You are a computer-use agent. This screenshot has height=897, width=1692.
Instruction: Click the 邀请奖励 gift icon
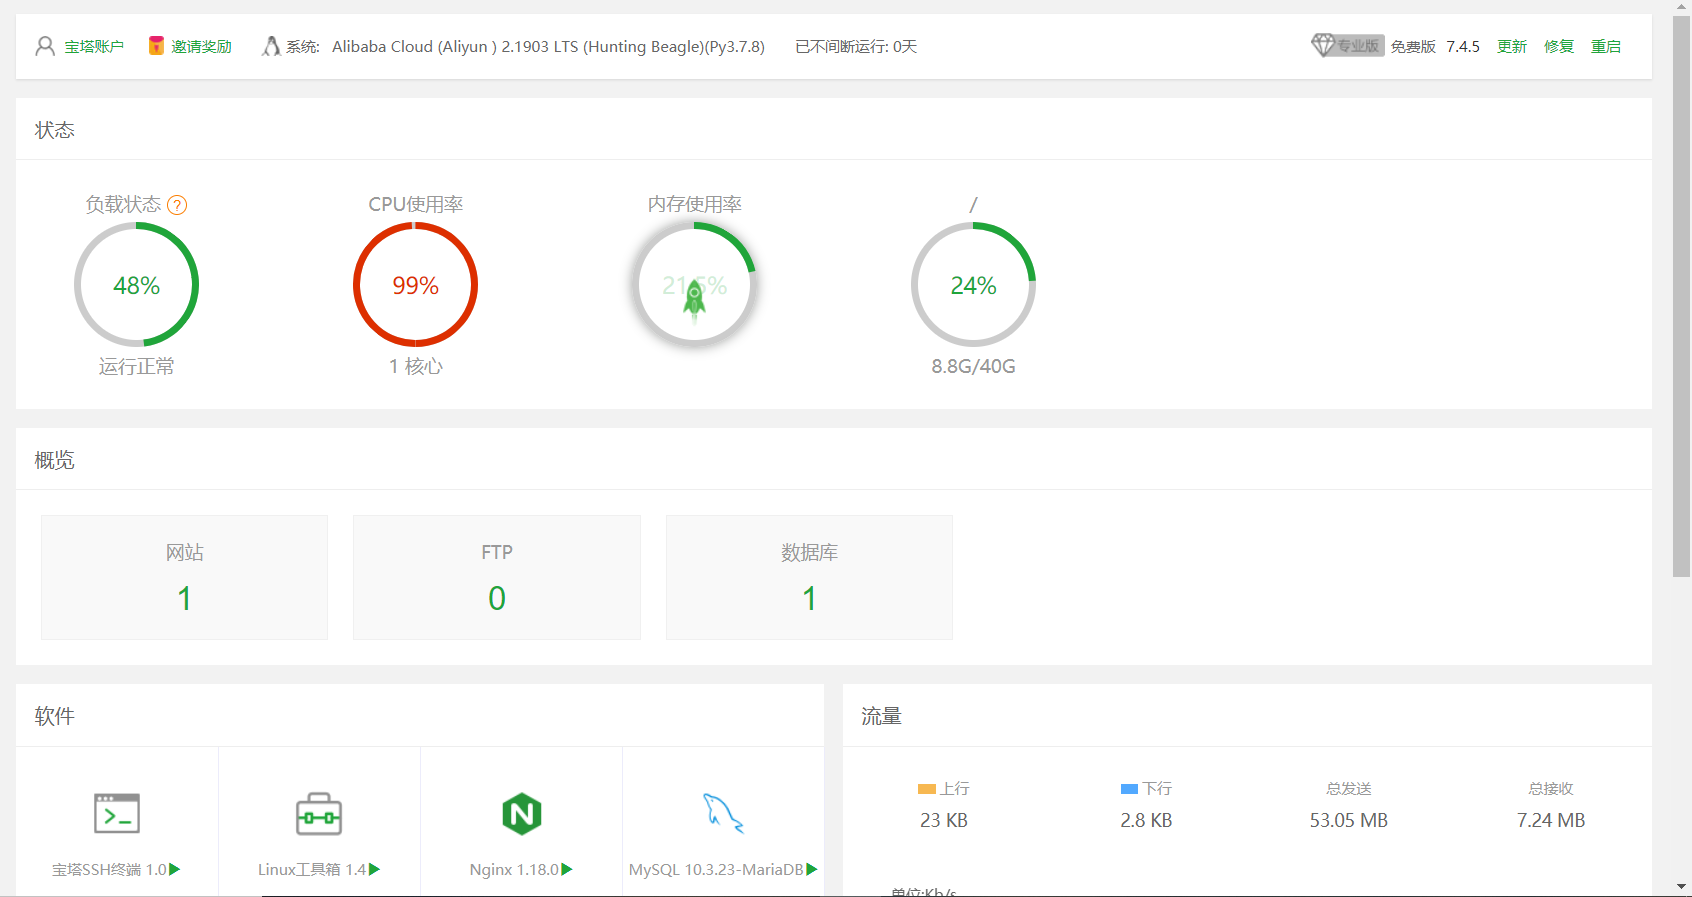(156, 46)
